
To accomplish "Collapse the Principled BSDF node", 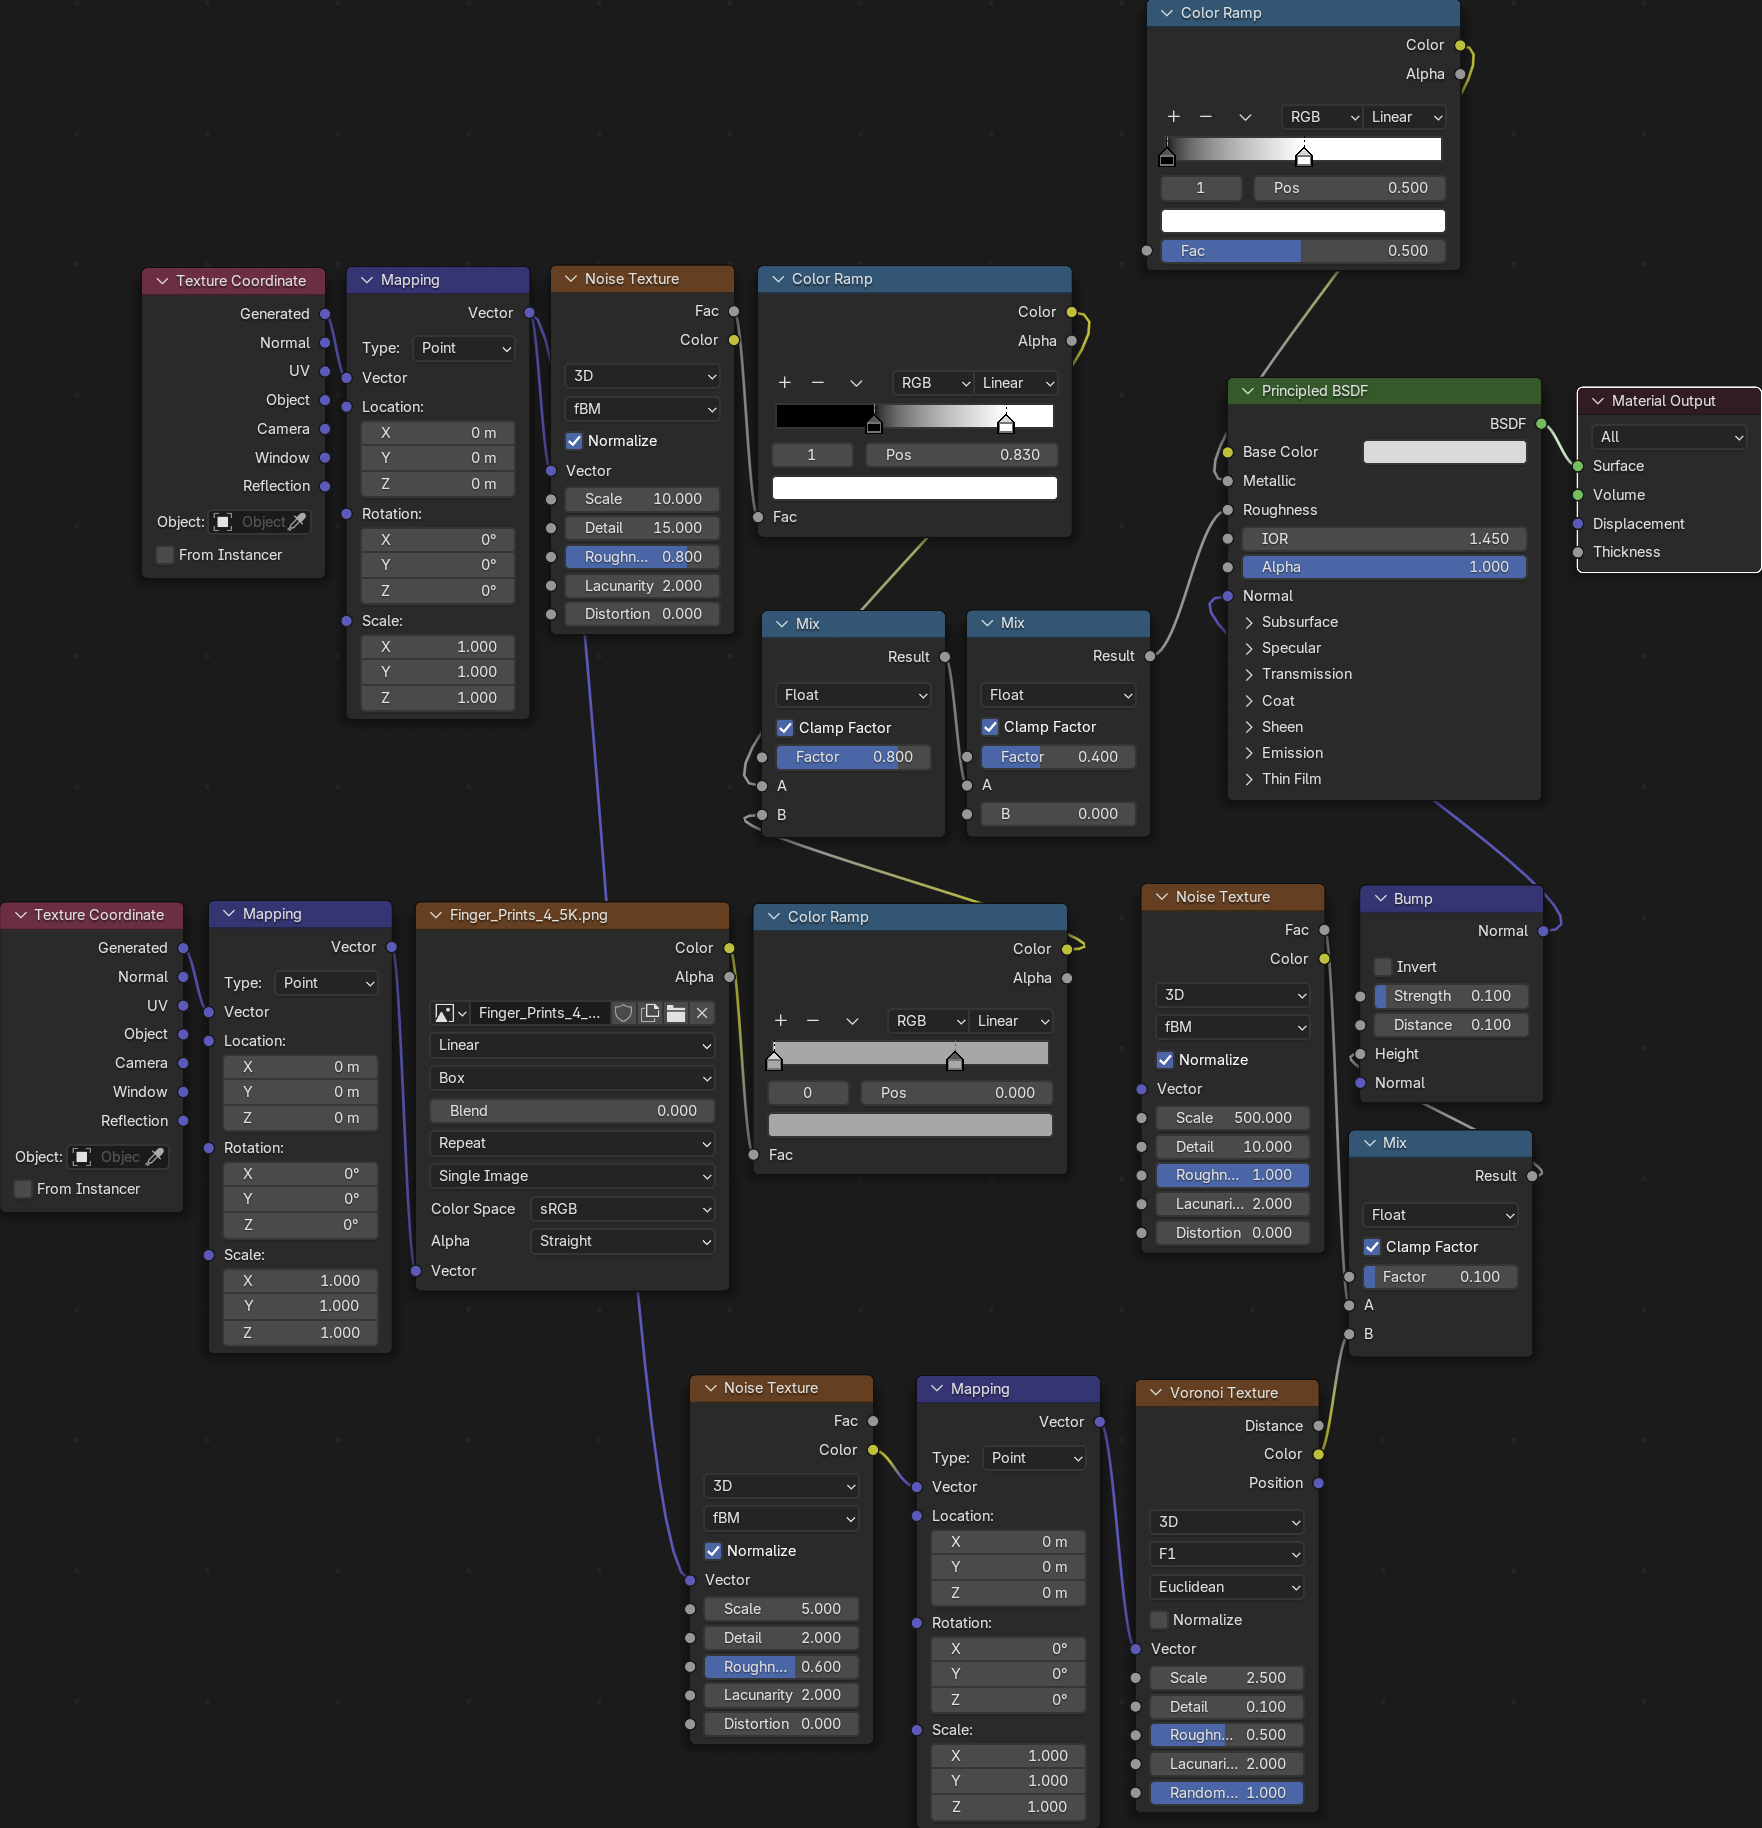I will coord(1248,391).
